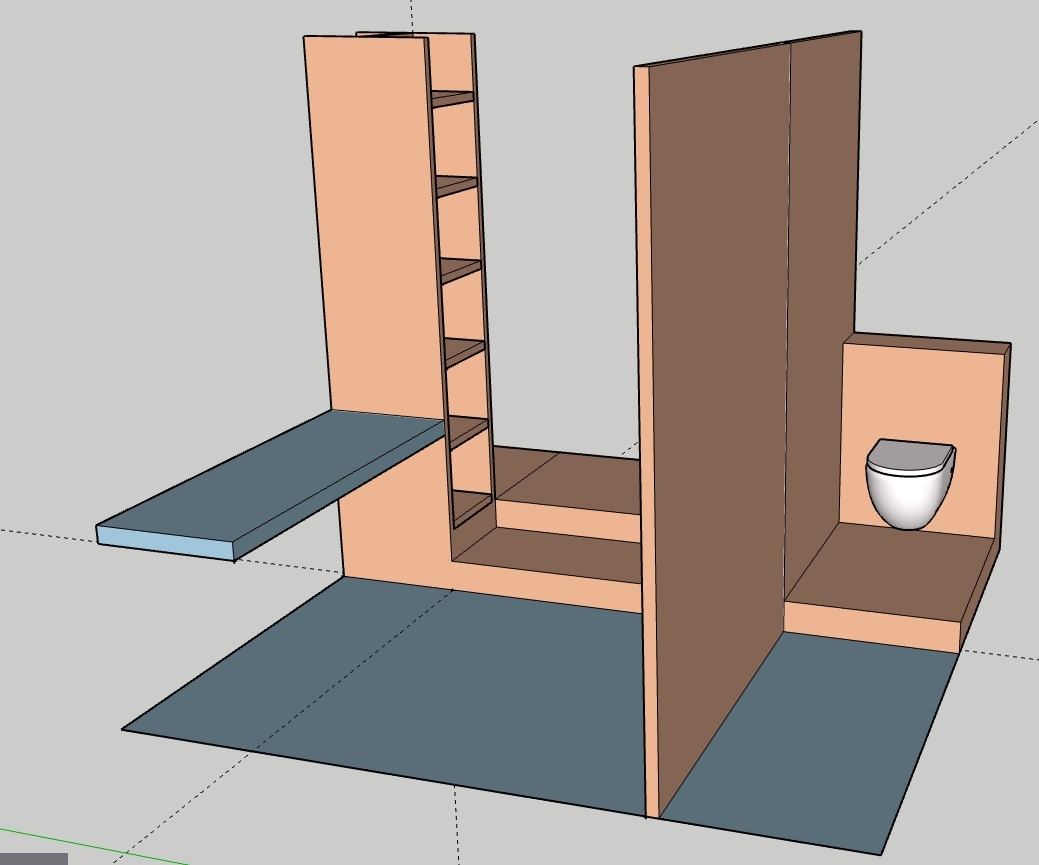Pick the lowest shelf in the tall shelving unit

(x=472, y=507)
